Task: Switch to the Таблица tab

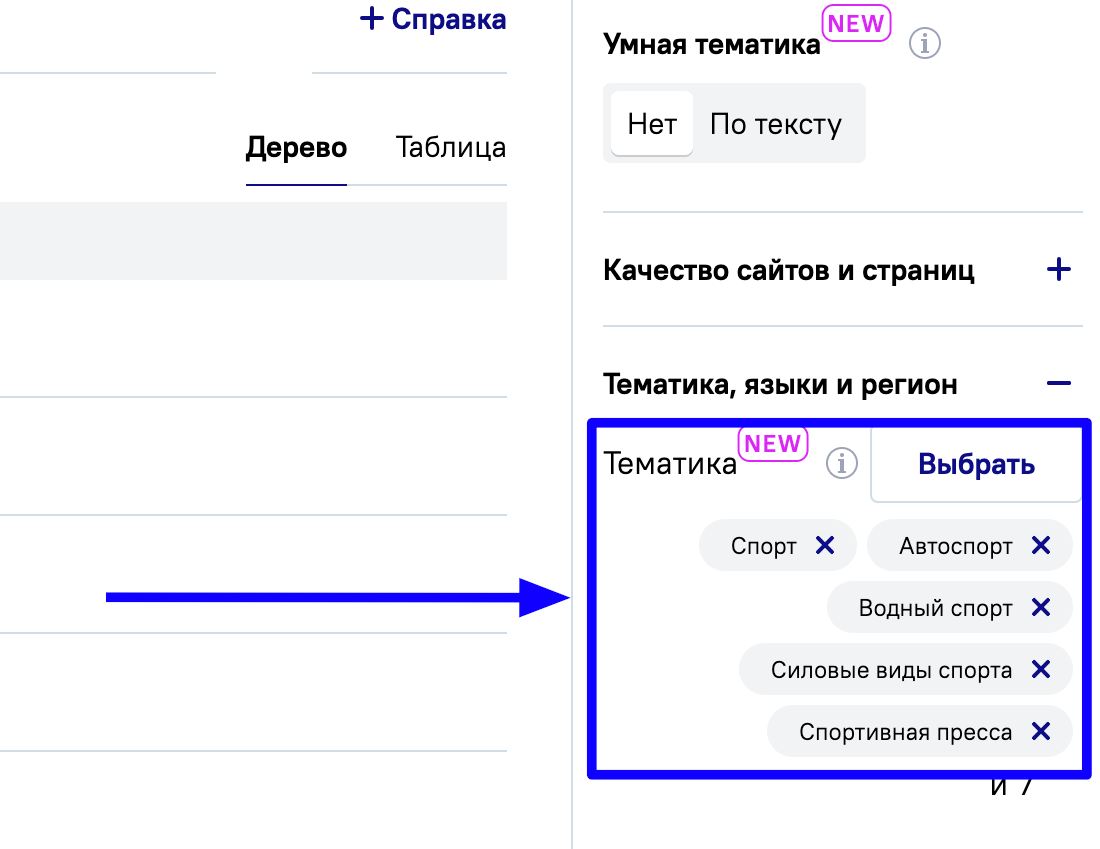Action: pos(450,149)
